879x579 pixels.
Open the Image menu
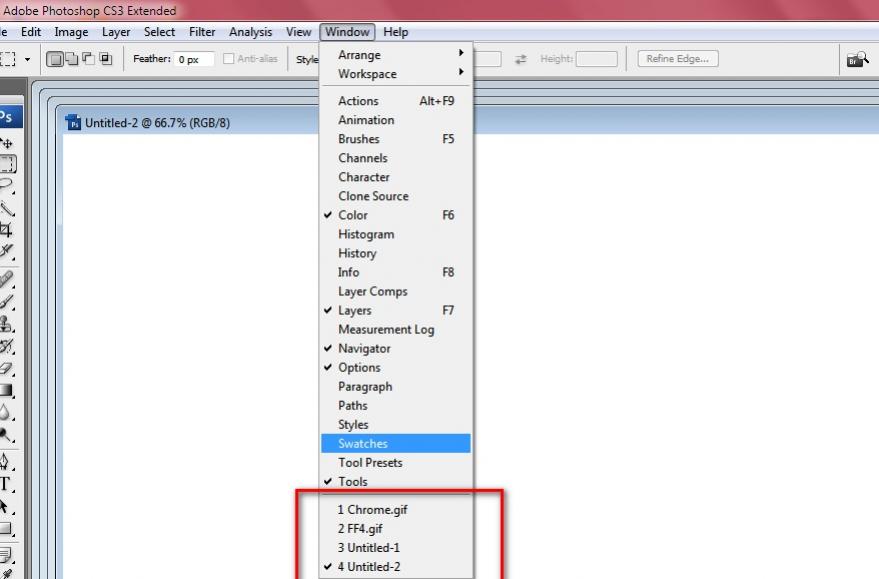(71, 32)
